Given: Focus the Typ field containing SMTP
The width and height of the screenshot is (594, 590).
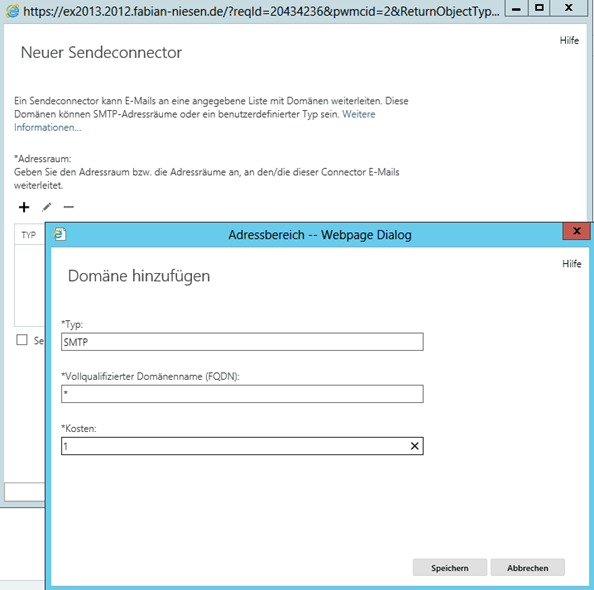Looking at the screenshot, I should (x=242, y=342).
